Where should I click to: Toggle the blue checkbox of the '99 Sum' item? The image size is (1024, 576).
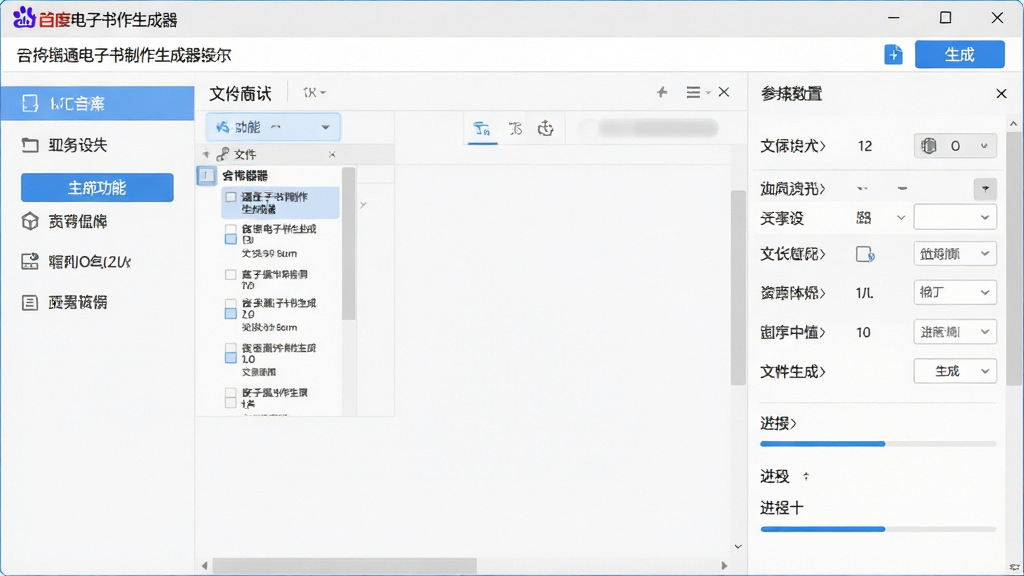(231, 239)
